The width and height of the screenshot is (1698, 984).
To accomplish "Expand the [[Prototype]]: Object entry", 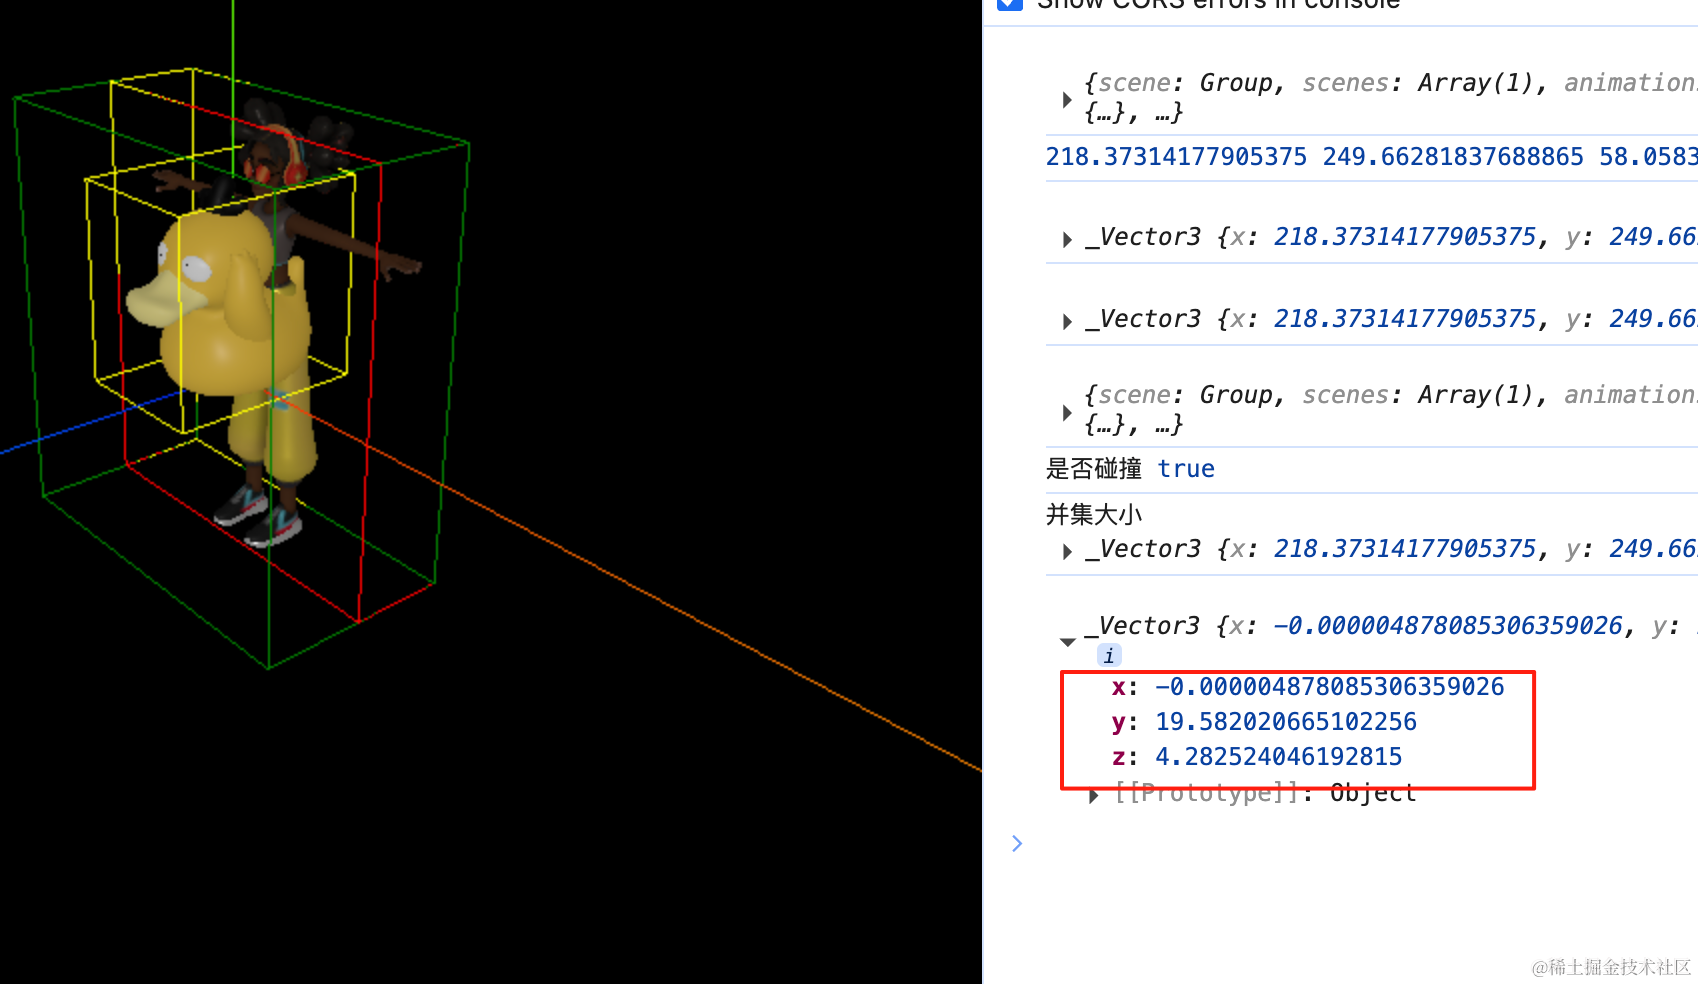I will 1093,795.
